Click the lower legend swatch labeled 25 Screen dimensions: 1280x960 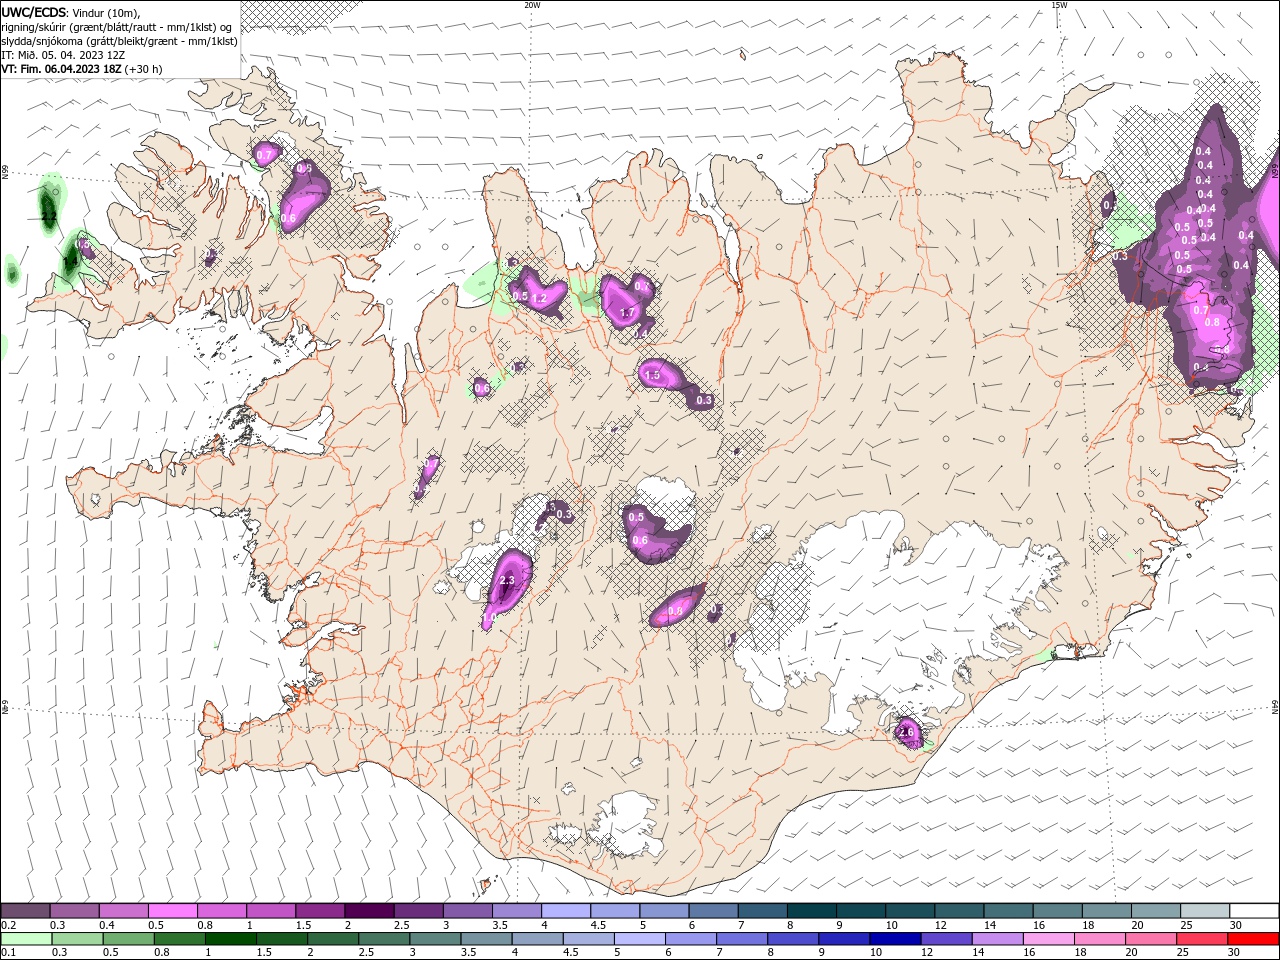[1201, 939]
